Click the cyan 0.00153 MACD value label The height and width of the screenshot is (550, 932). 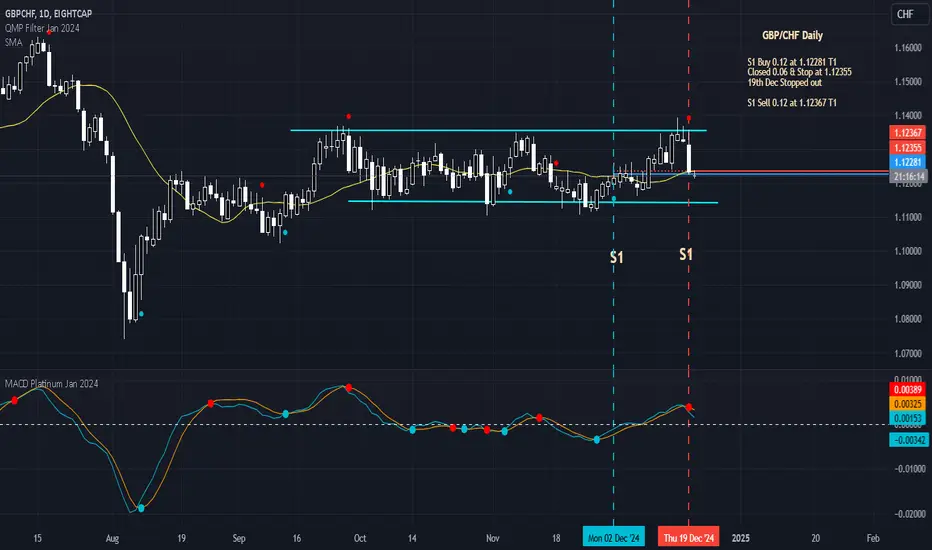pos(908,418)
